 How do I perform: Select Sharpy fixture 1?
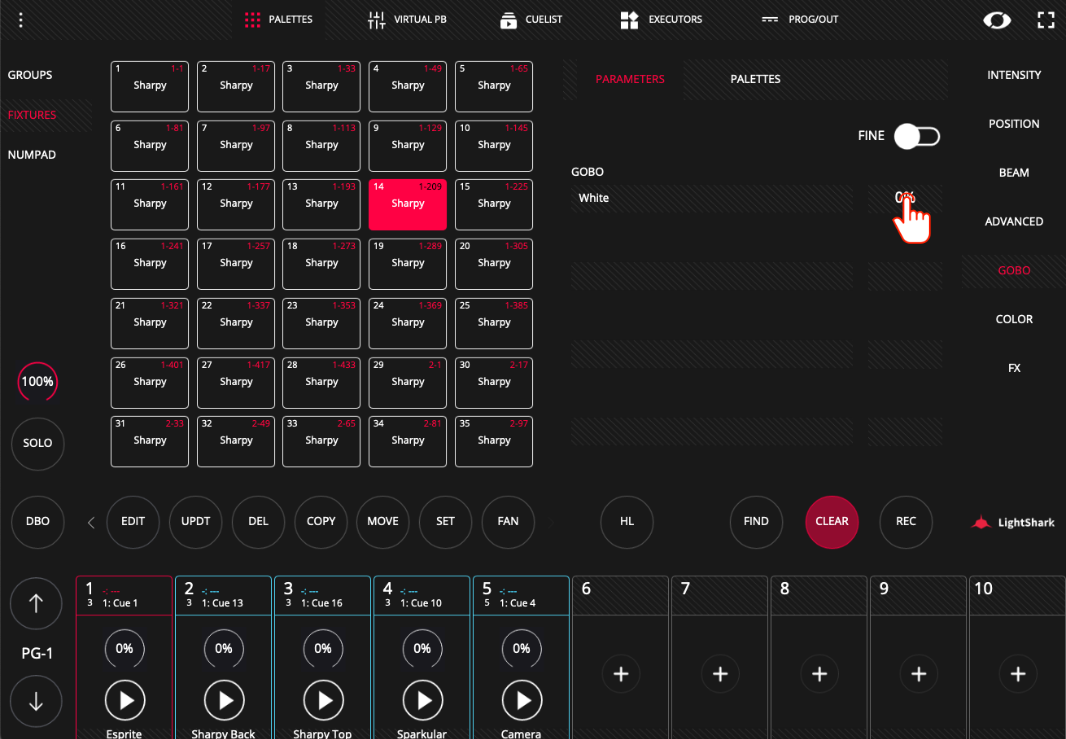pos(150,86)
